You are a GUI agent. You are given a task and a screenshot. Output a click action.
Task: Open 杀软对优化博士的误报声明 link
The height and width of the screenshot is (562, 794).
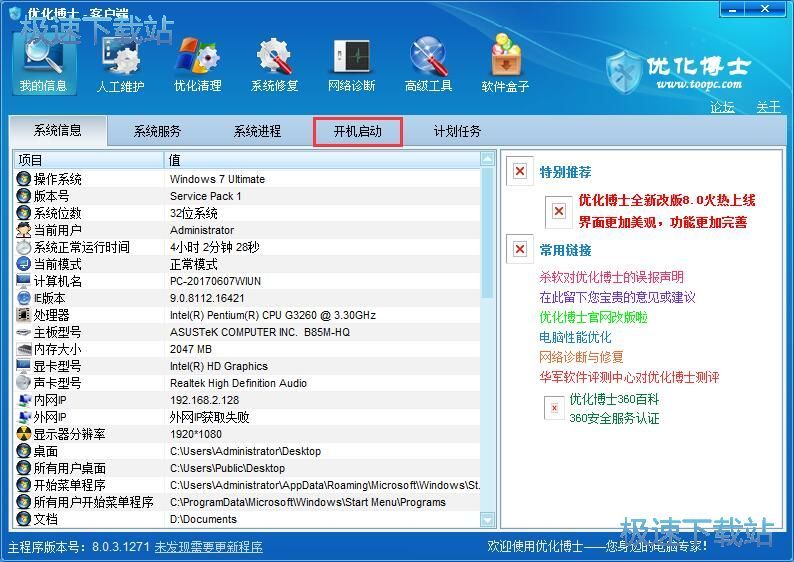611,277
